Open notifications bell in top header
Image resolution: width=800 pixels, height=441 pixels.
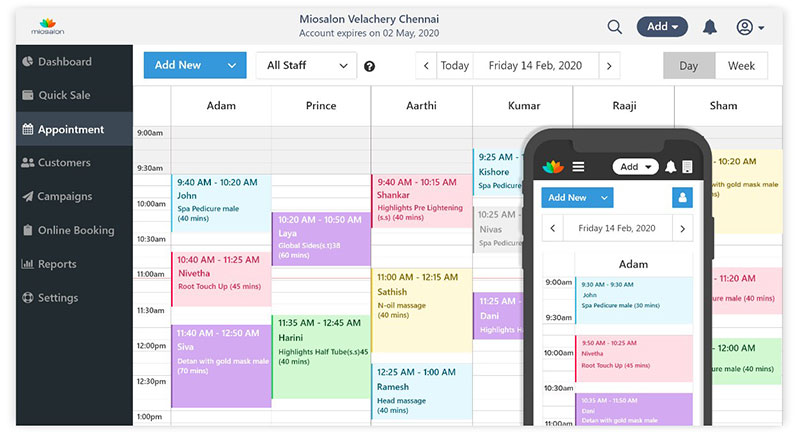(x=710, y=27)
